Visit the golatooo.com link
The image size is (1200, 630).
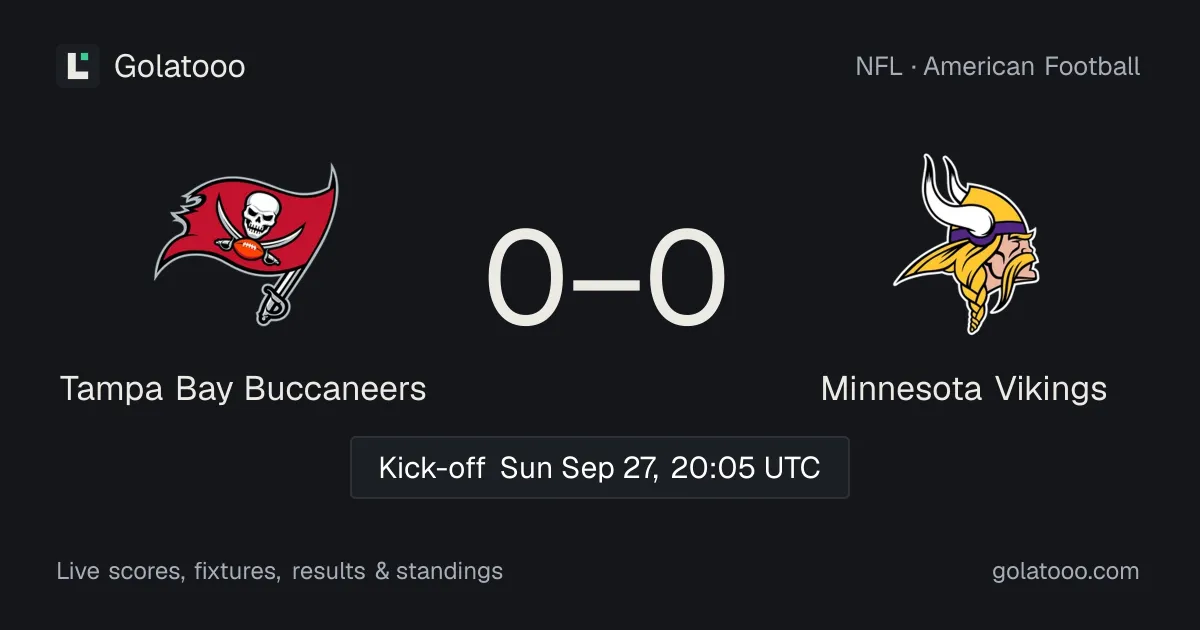pyautogui.click(x=1066, y=572)
